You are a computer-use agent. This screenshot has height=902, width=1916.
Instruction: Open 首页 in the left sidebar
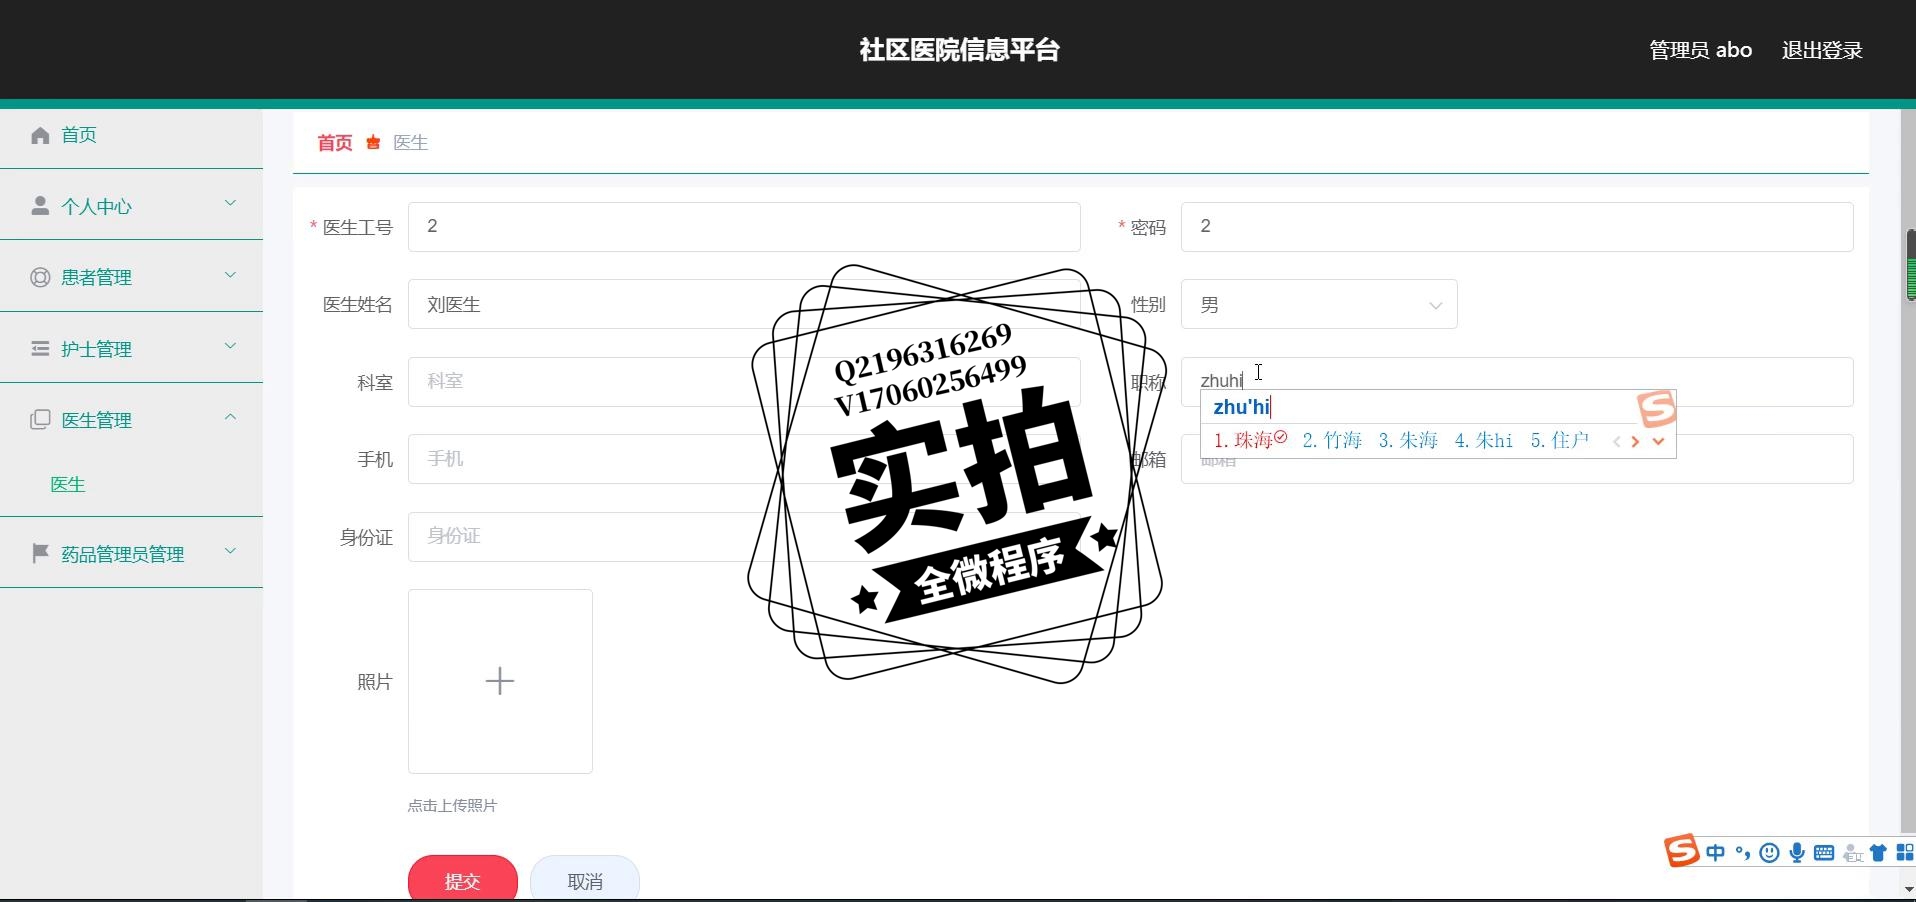(131, 135)
